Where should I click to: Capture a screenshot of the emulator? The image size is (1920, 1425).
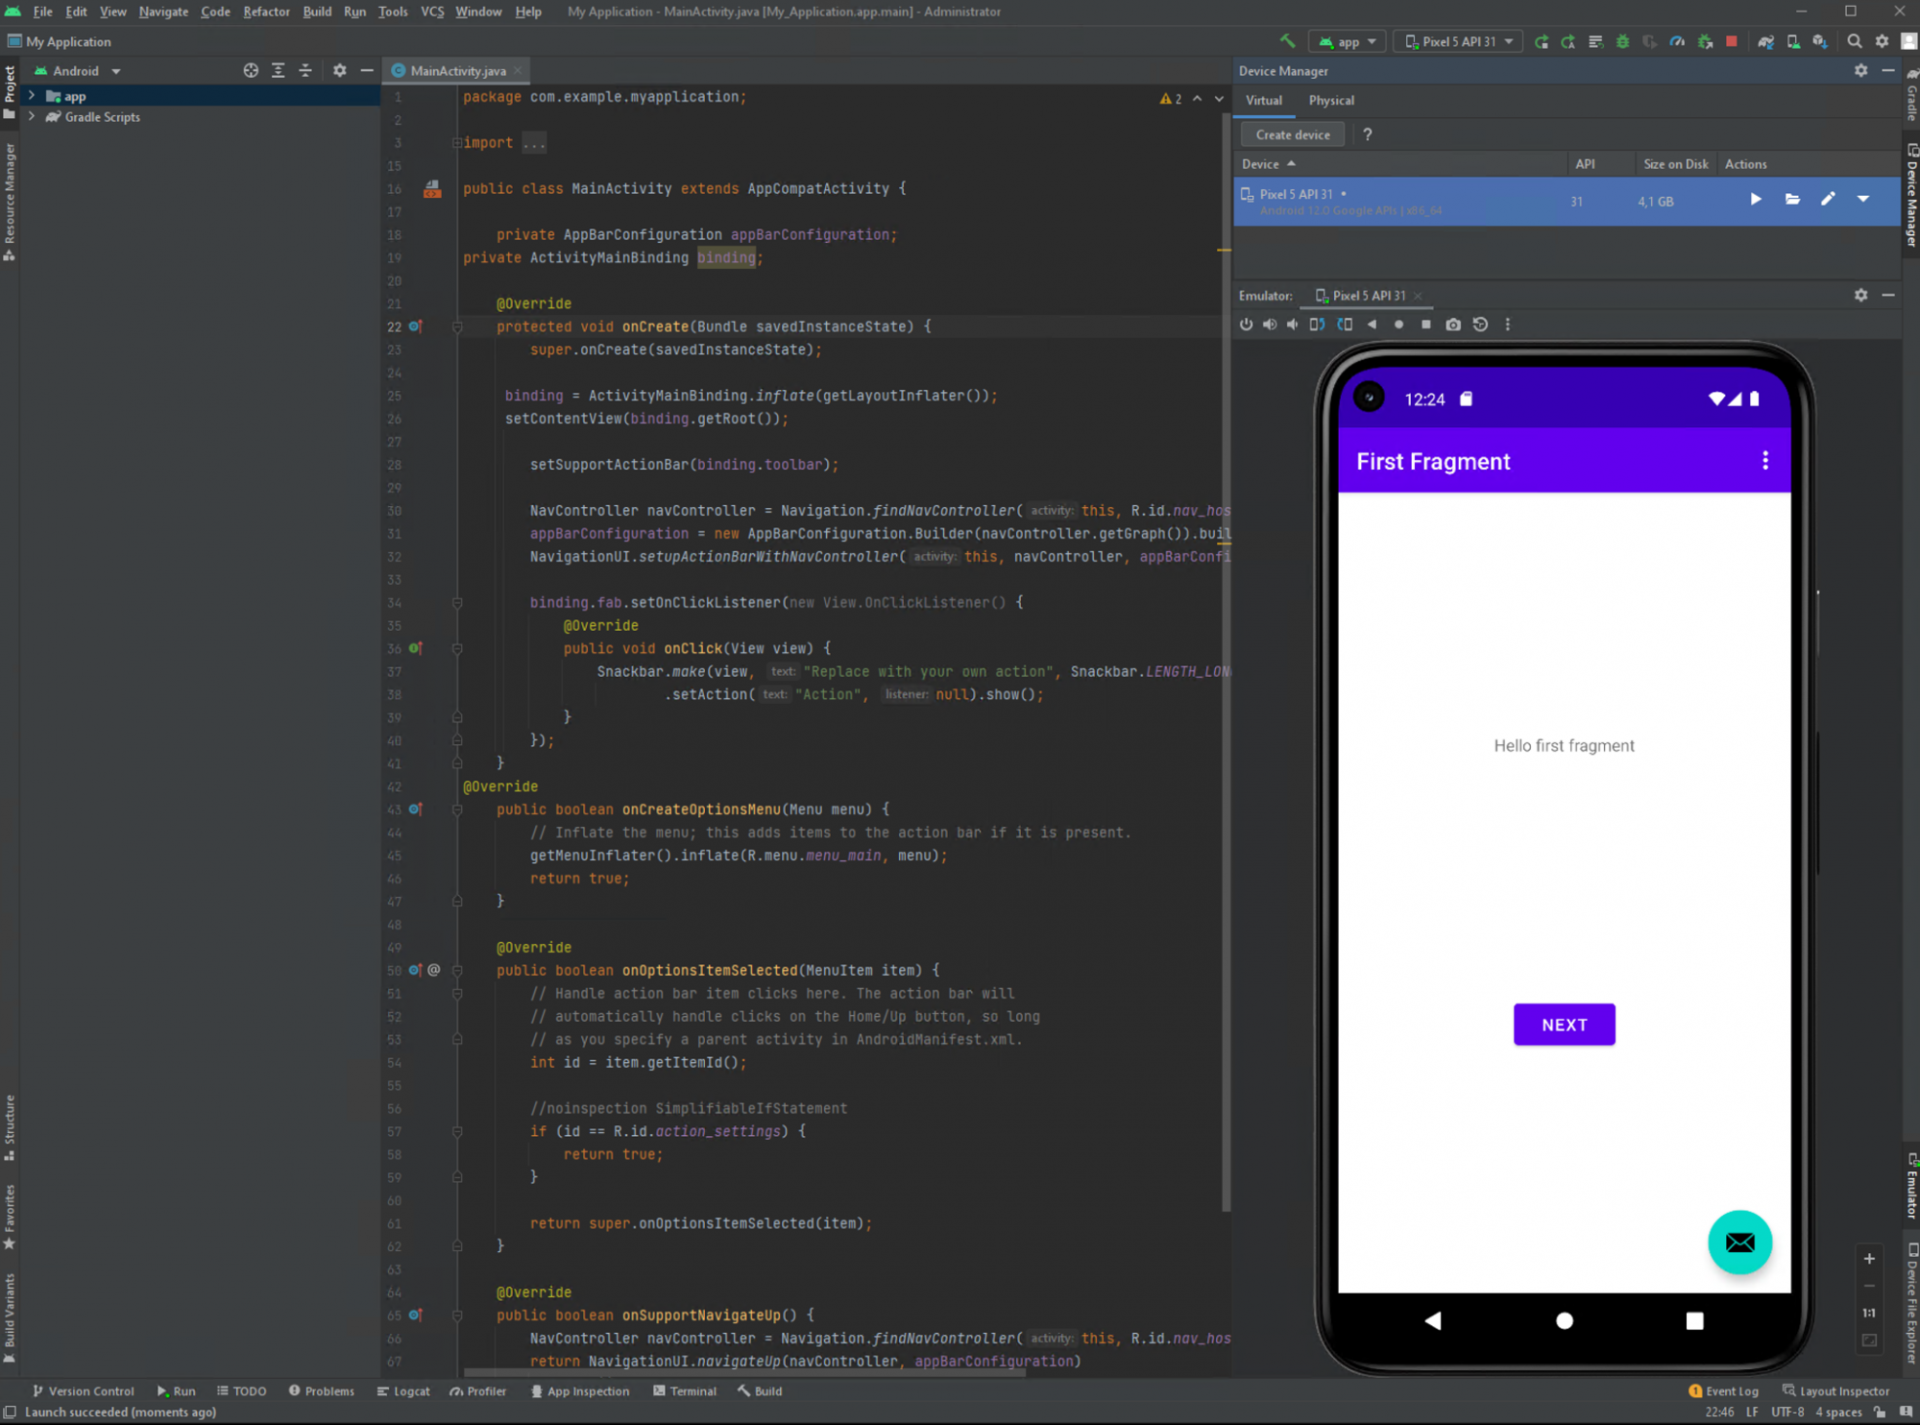pyautogui.click(x=1453, y=324)
